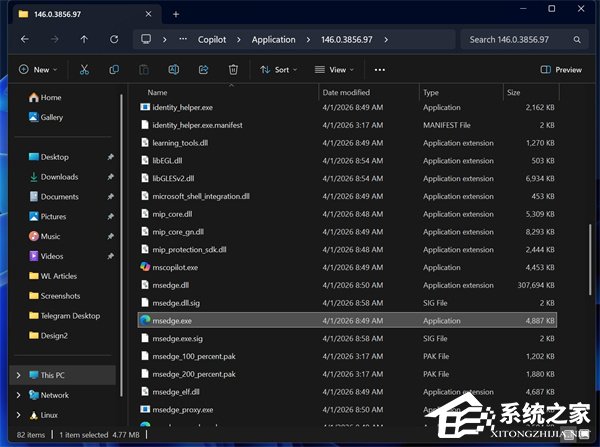Image resolution: width=600 pixels, height=447 pixels.
Task: Click the msedge_proxy.exe file icon
Action: (x=145, y=409)
